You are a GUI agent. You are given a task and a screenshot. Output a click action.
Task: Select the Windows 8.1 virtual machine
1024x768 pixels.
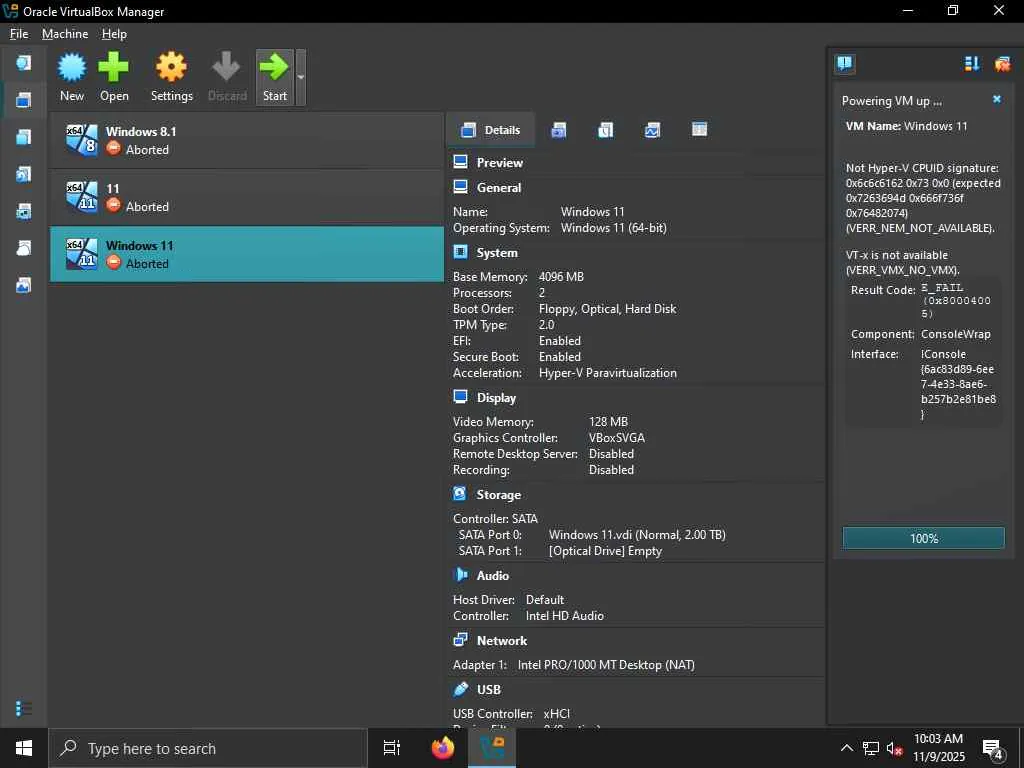(247, 140)
